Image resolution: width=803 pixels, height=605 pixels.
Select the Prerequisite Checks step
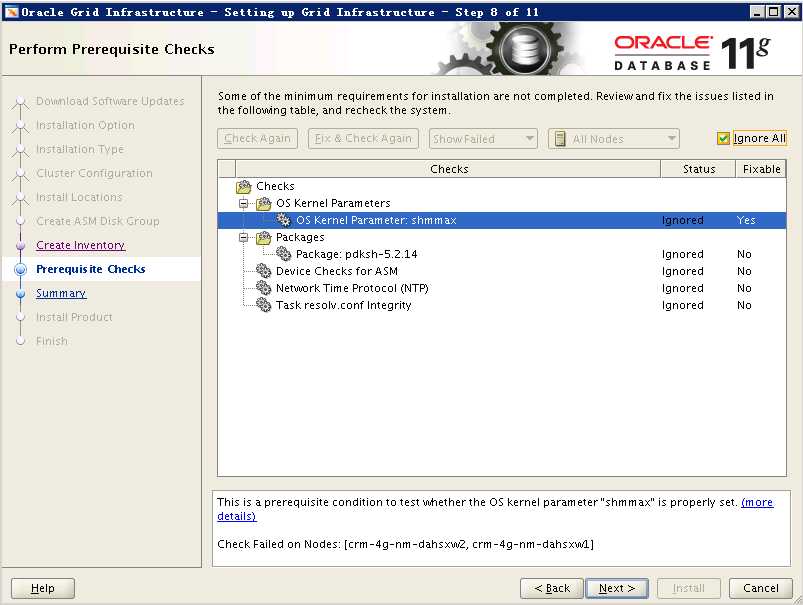(x=91, y=269)
